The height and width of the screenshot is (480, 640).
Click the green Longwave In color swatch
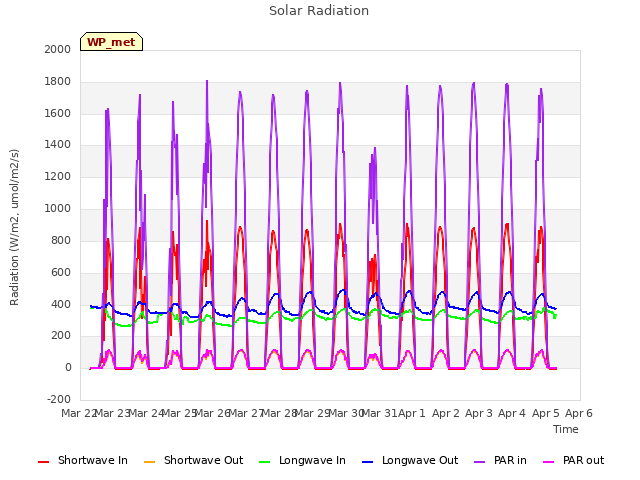[x=264, y=462]
